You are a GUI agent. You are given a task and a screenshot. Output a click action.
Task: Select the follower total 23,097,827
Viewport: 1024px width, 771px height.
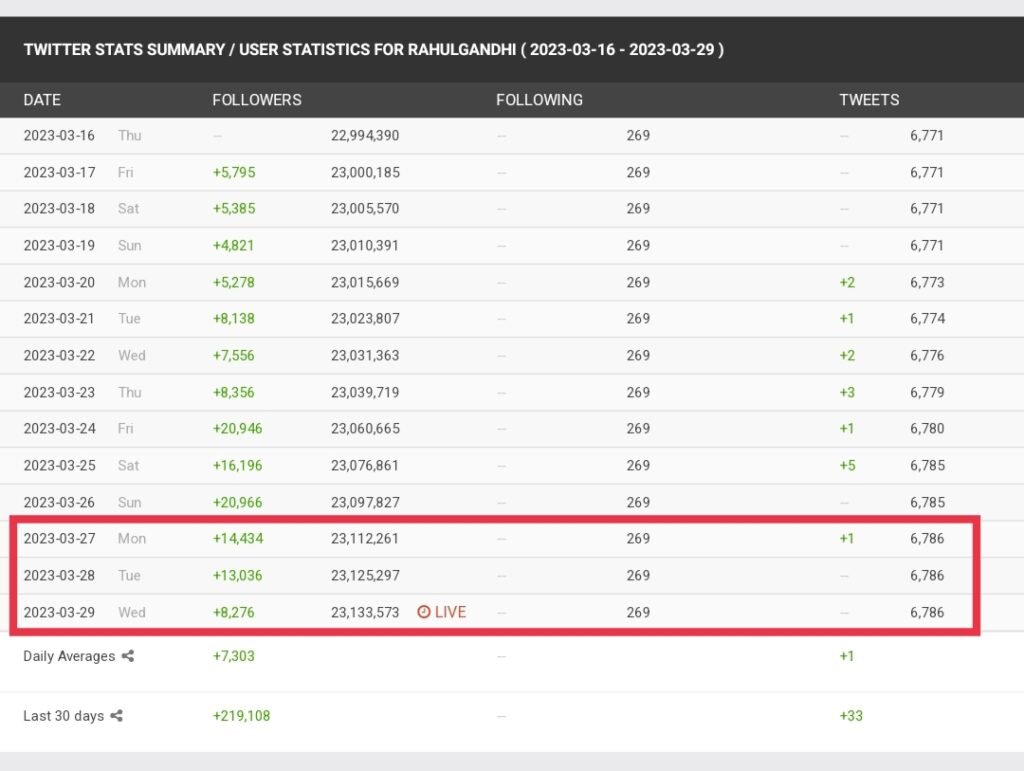[365, 503]
